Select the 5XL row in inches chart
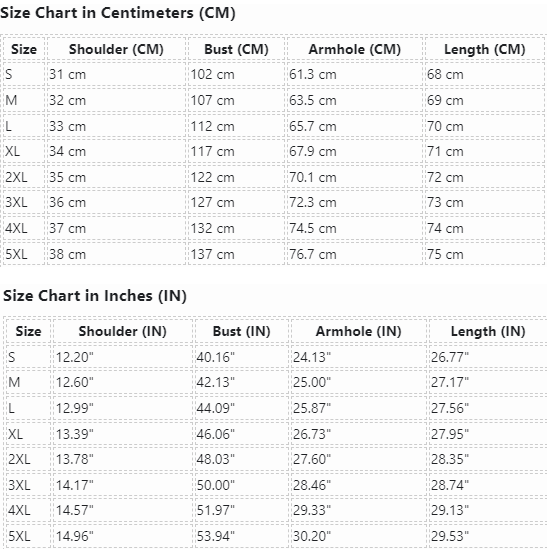The width and height of the screenshot is (549, 549). click(277, 536)
